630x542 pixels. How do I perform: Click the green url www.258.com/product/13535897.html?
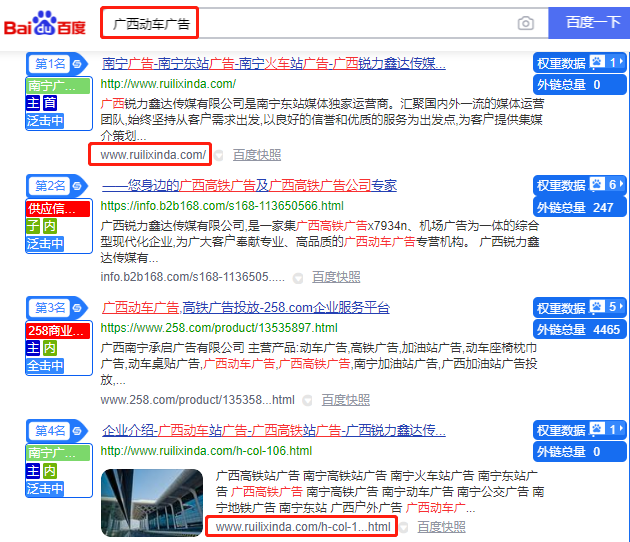point(219,328)
